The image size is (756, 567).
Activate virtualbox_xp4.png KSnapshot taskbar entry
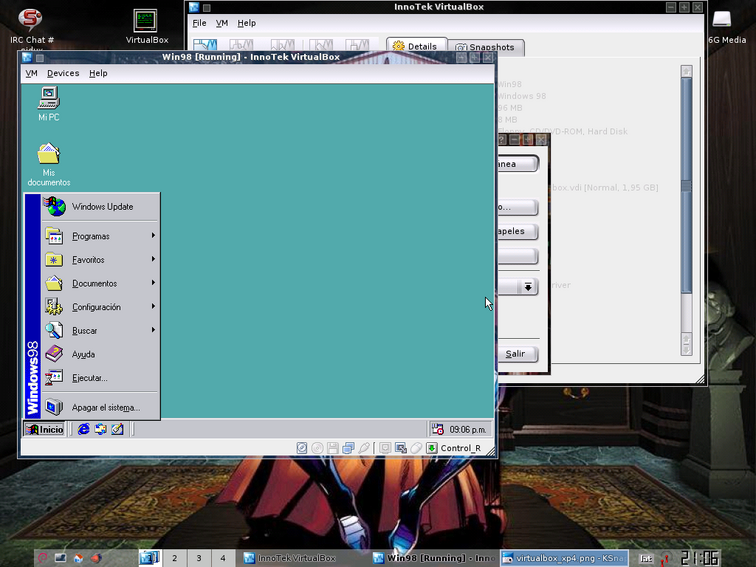564,558
